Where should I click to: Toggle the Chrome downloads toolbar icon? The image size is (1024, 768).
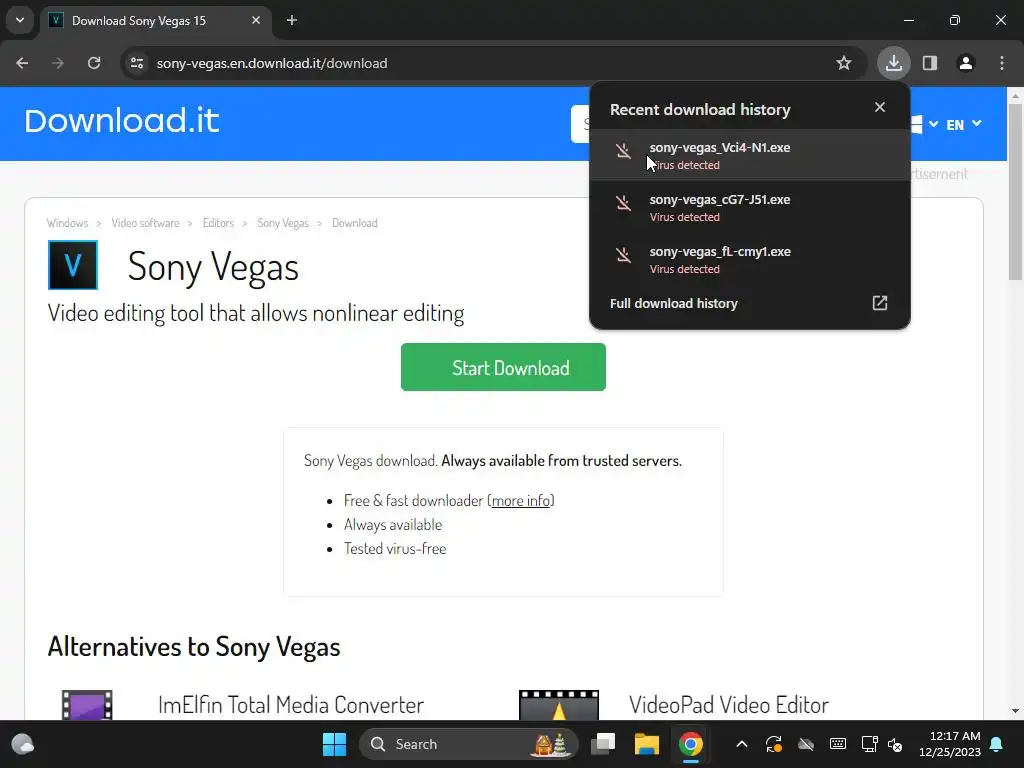click(x=893, y=63)
